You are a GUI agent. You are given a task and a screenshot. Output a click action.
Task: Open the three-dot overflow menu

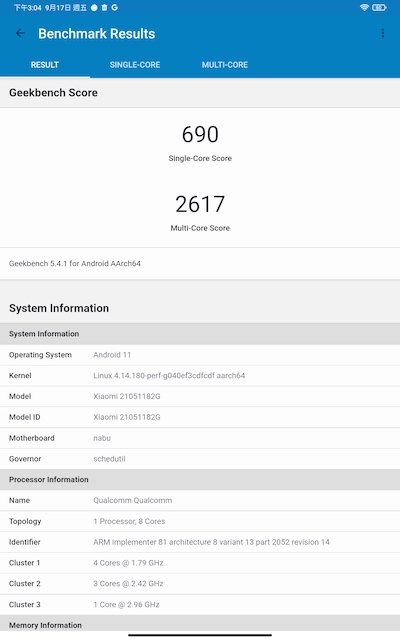[x=382, y=33]
